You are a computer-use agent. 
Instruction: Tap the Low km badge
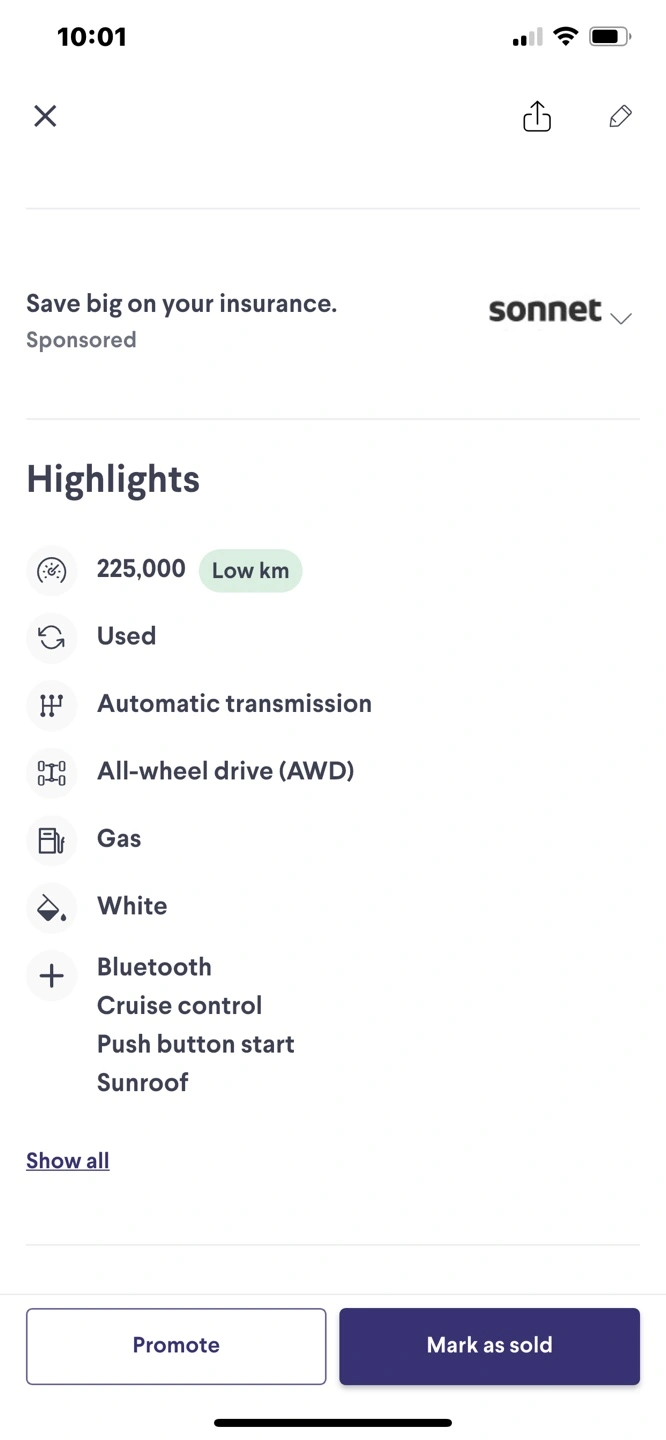250,571
